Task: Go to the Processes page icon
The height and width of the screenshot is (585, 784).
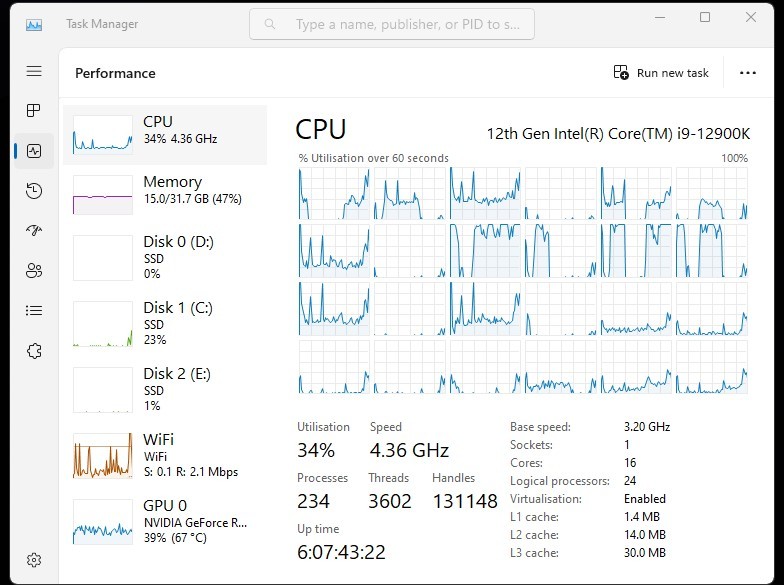Action: [34, 110]
